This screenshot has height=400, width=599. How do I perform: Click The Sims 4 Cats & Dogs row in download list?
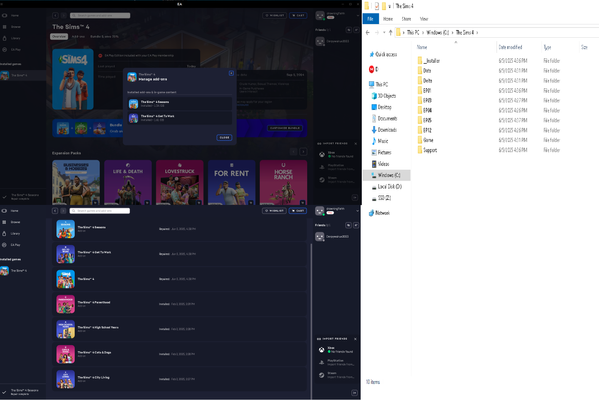(180, 354)
